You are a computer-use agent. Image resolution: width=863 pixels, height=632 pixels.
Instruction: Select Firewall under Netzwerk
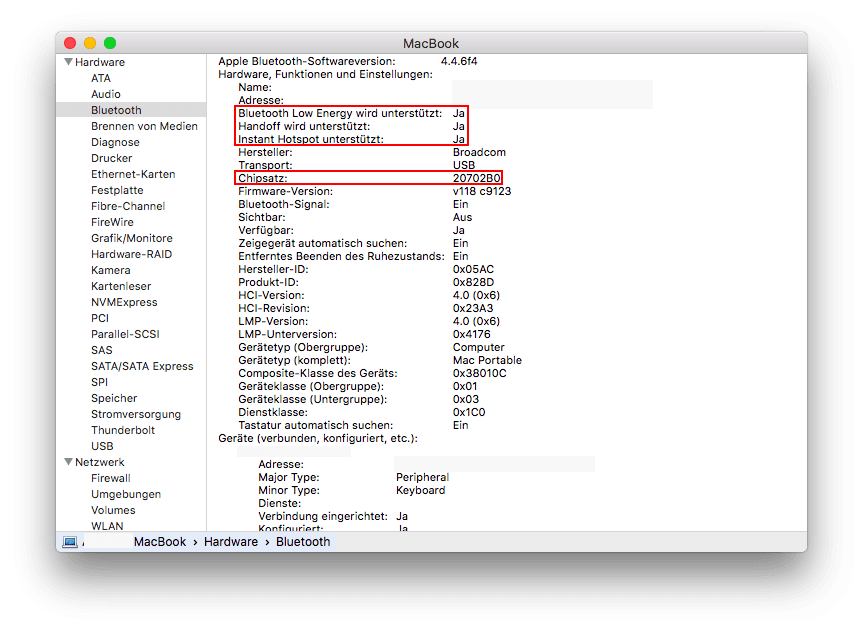111,478
